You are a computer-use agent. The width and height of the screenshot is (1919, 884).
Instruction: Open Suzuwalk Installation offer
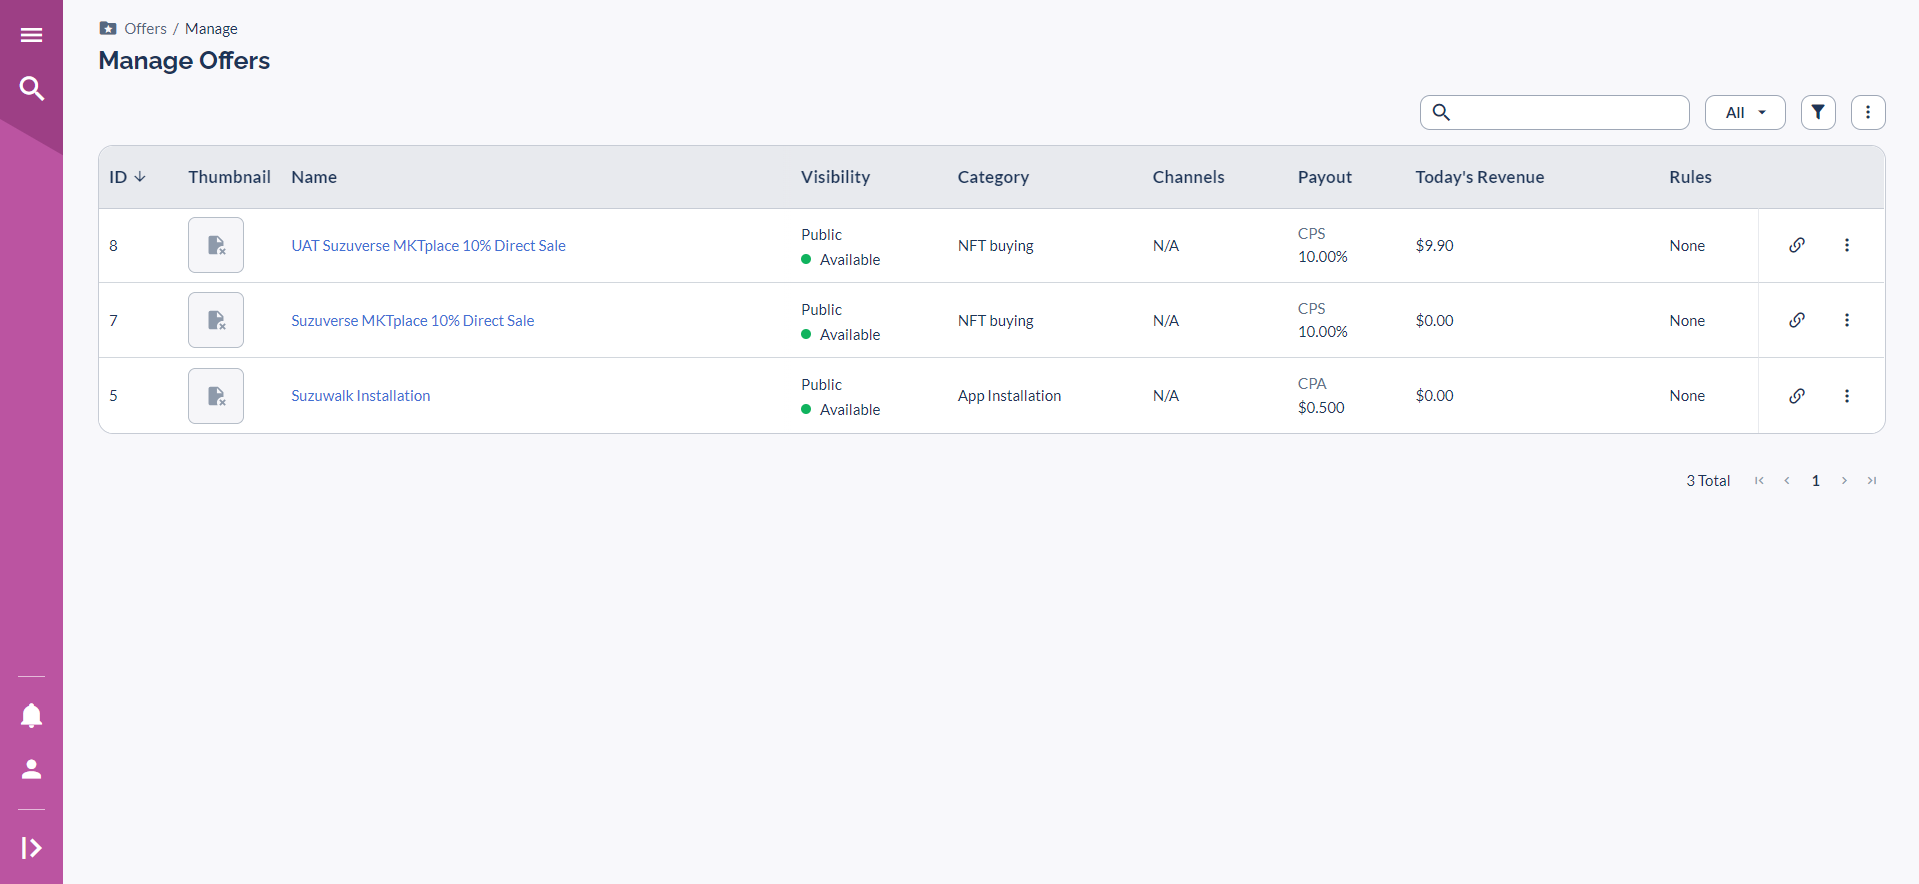coord(360,396)
